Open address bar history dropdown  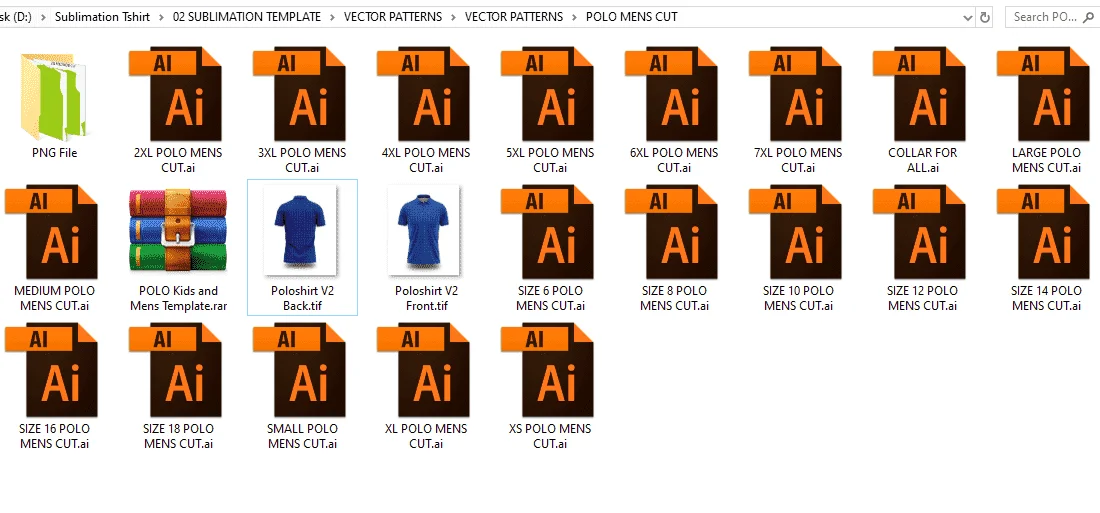click(x=968, y=18)
